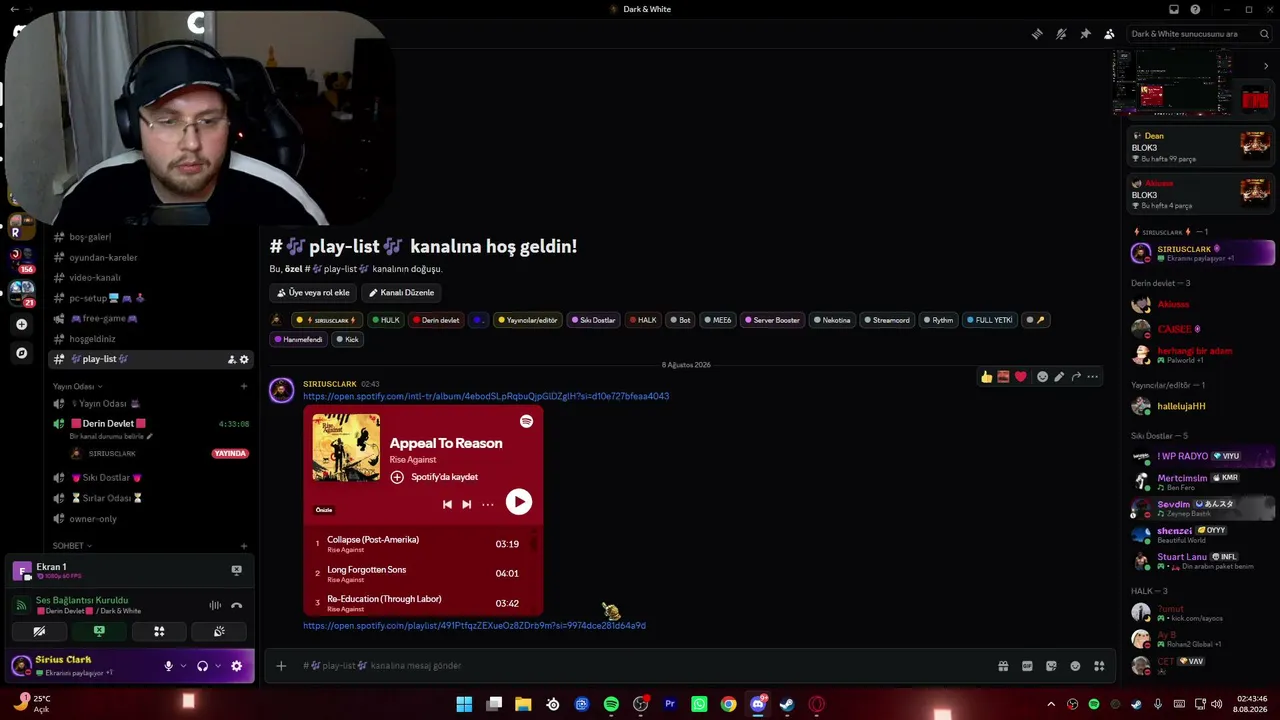Add red heart reaction to message
Viewport: 1280px width, 720px height.
[x=1020, y=377]
